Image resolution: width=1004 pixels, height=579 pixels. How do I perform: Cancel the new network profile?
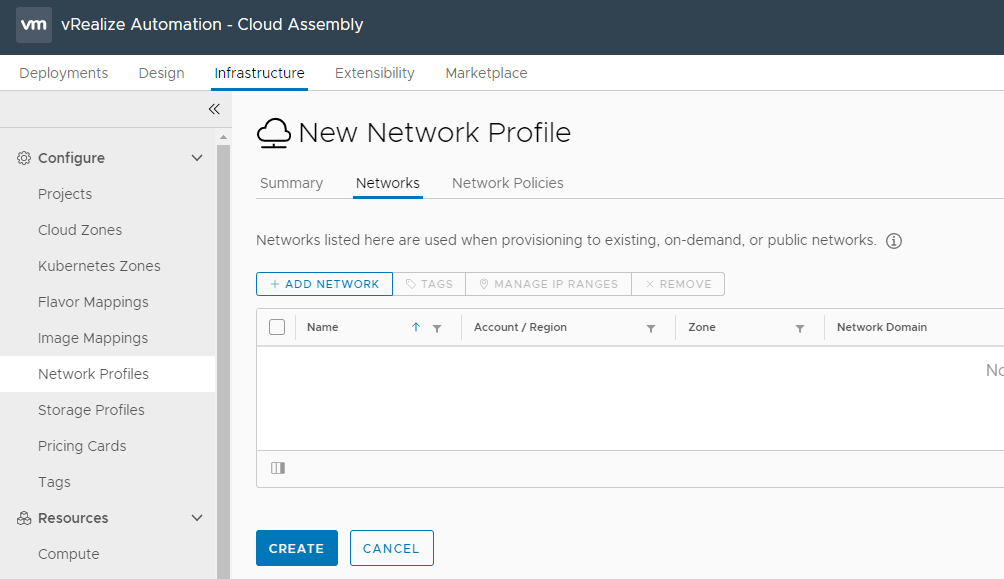tap(391, 548)
